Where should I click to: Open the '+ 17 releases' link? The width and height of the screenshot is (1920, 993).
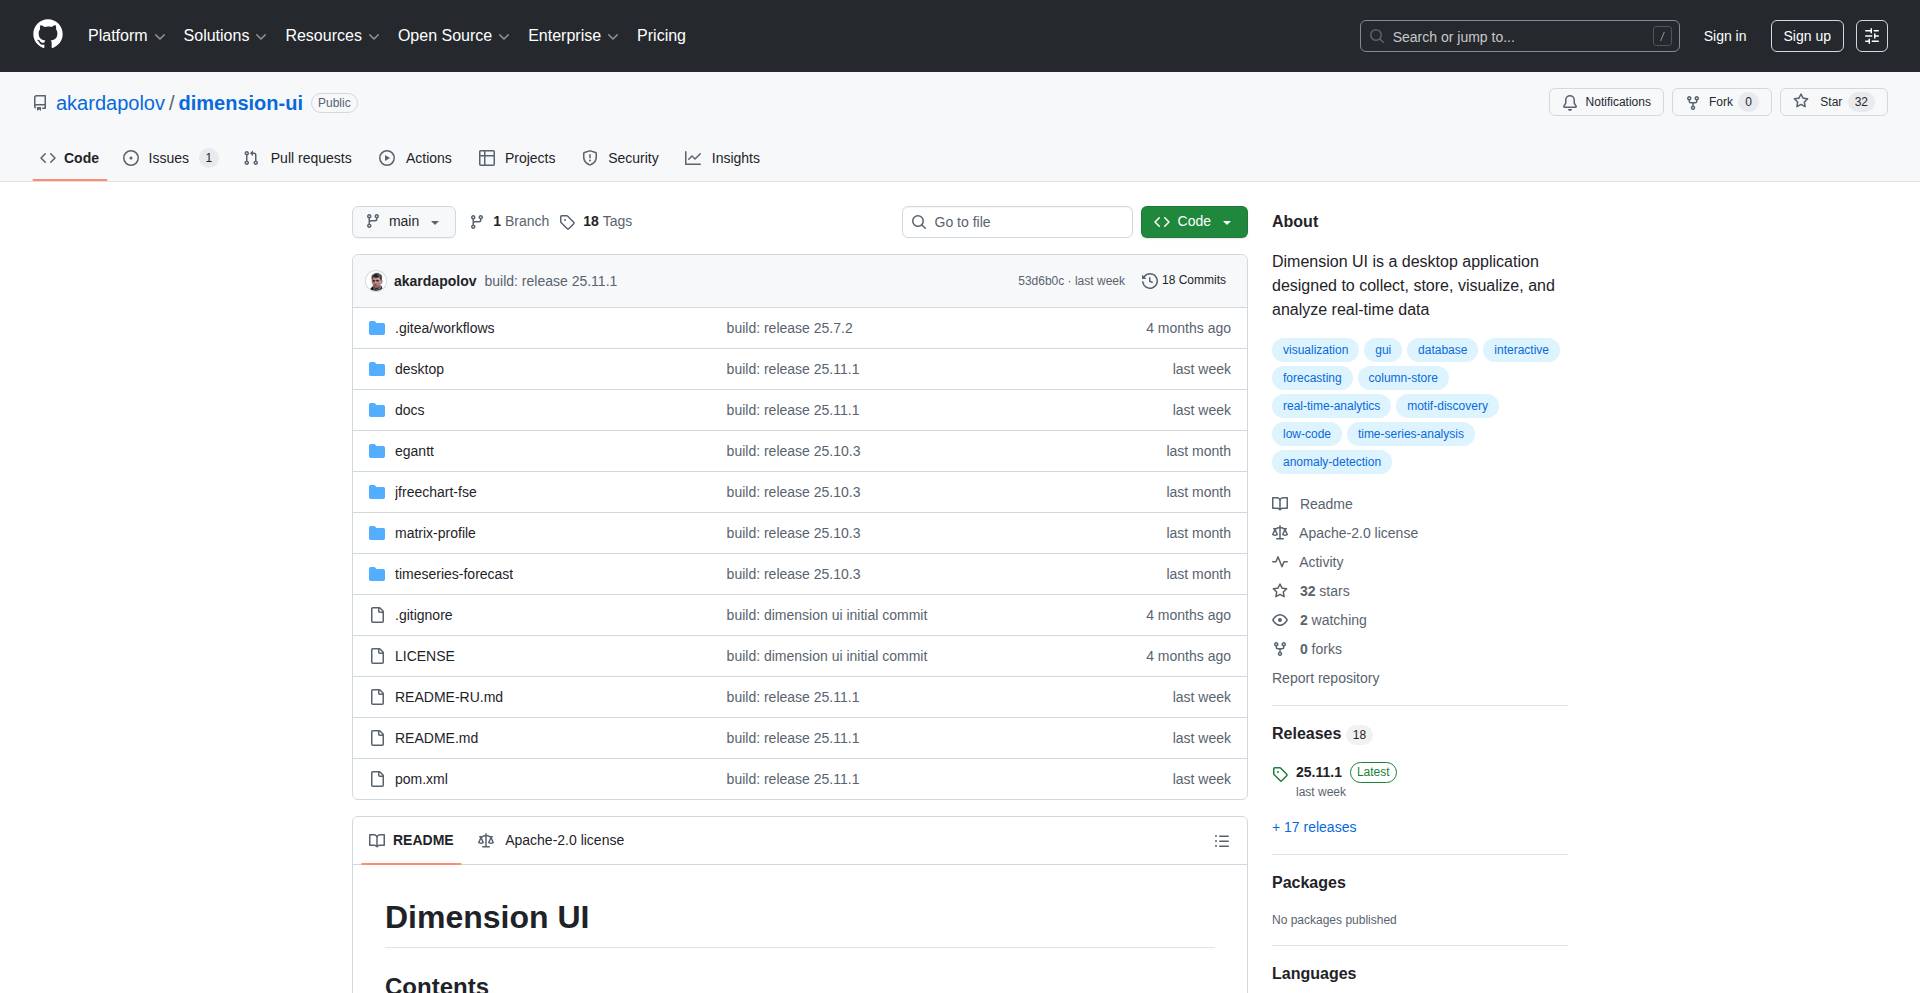[1313, 827]
